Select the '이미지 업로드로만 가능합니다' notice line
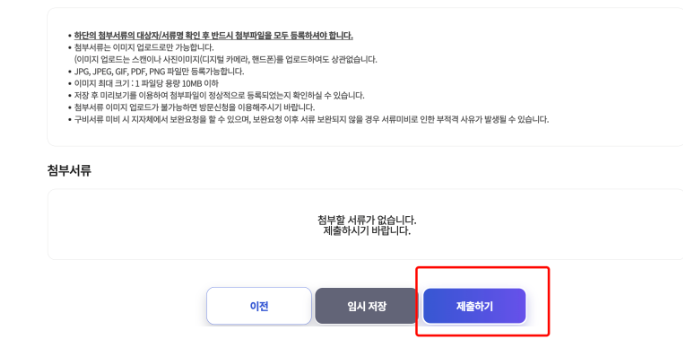Screen dimensions: 683x361 coord(144,47)
